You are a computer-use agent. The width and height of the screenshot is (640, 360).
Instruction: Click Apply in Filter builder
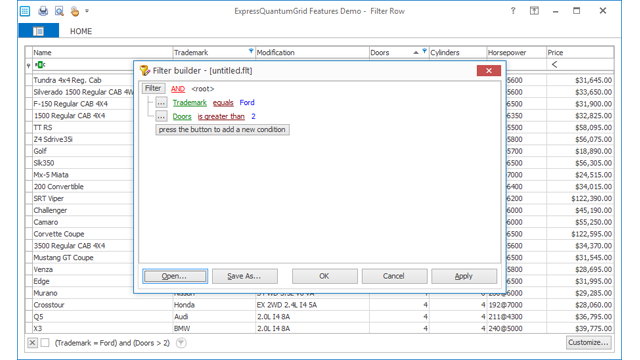click(464, 276)
